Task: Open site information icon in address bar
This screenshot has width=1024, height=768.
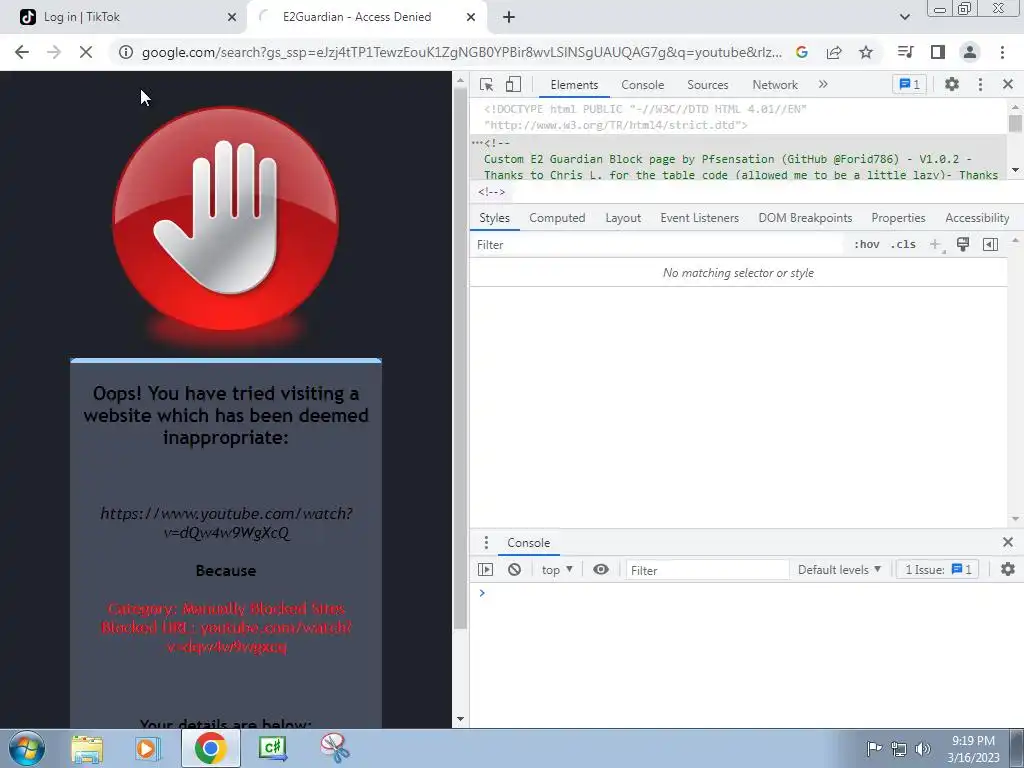Action: pyautogui.click(x=125, y=52)
